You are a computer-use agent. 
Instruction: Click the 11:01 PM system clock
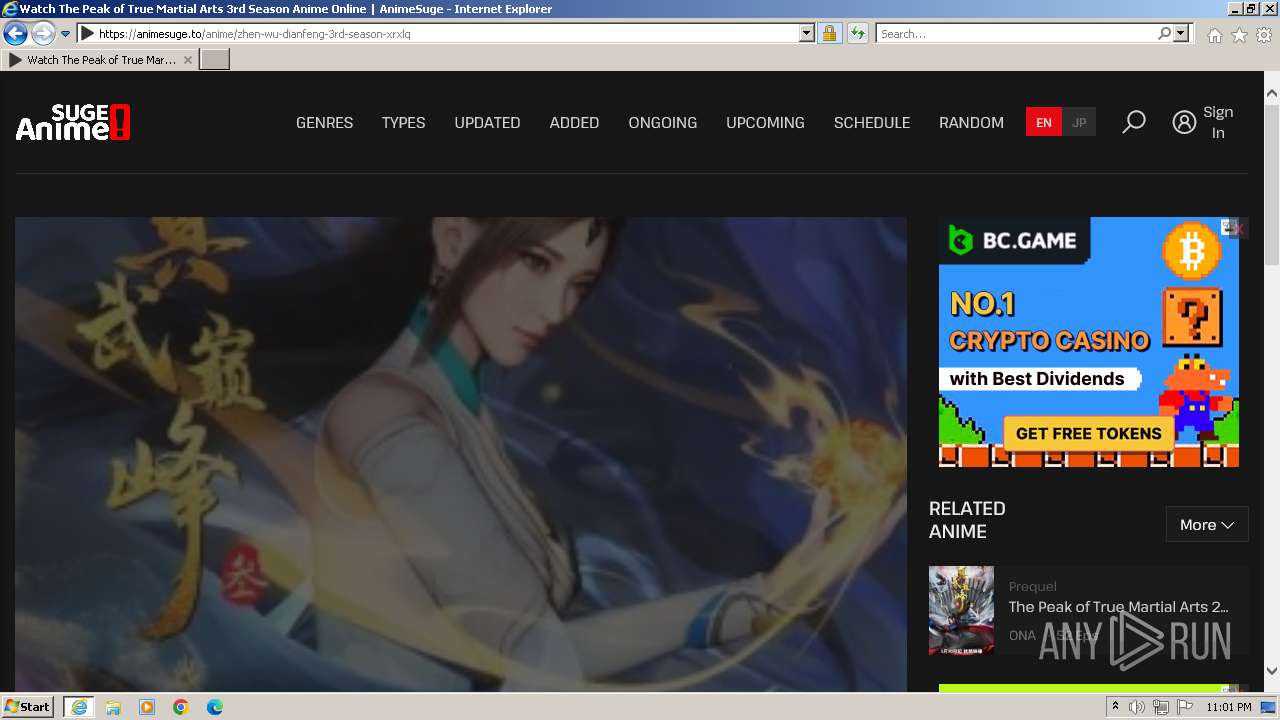coord(1229,707)
